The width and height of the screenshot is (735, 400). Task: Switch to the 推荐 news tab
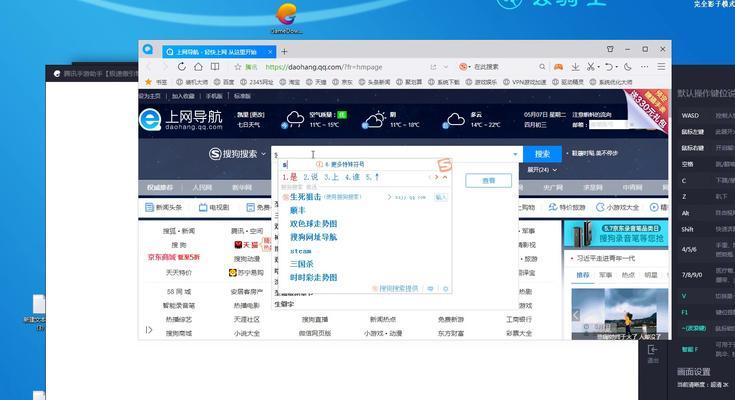tap(582, 275)
